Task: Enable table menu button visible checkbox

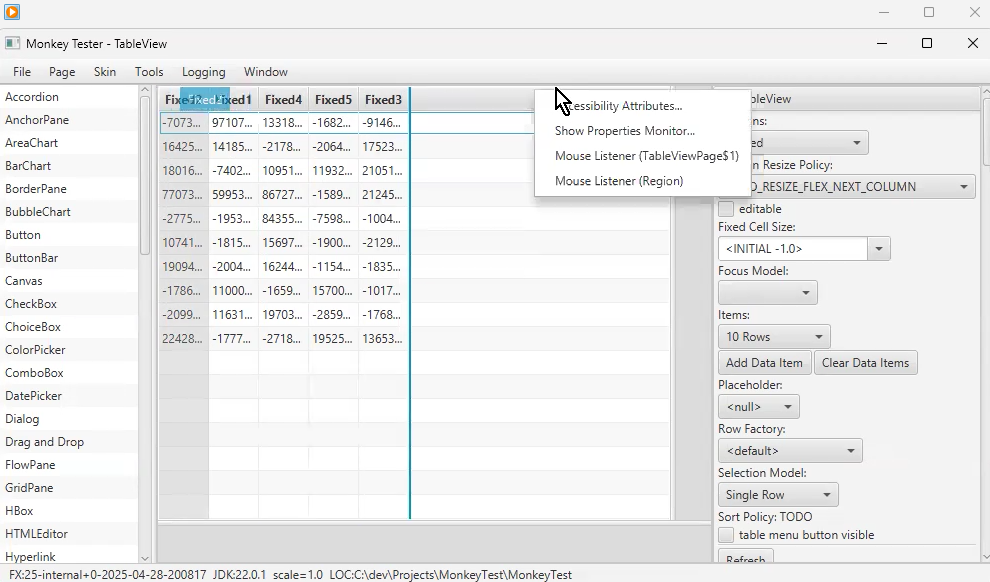Action: pos(726,535)
